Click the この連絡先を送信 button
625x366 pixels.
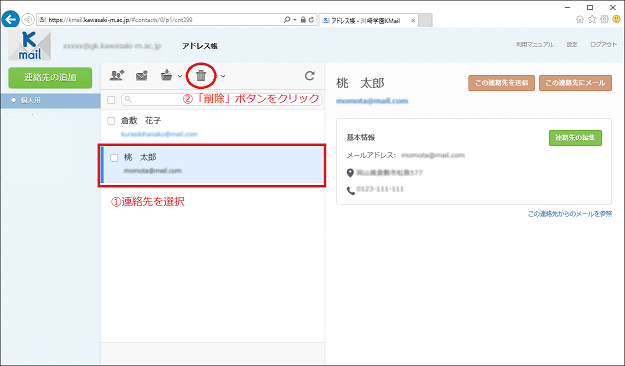pos(501,83)
